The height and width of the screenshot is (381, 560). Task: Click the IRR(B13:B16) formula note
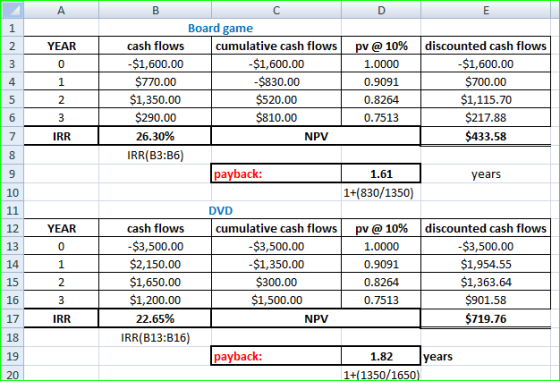pyautogui.click(x=155, y=337)
